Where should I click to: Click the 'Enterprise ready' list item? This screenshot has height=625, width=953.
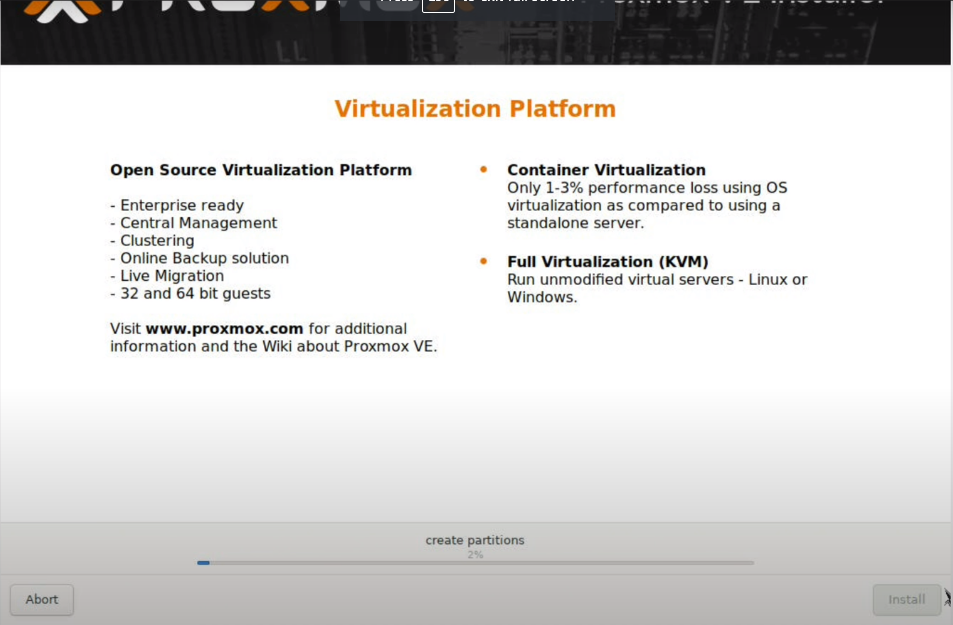click(x=177, y=206)
